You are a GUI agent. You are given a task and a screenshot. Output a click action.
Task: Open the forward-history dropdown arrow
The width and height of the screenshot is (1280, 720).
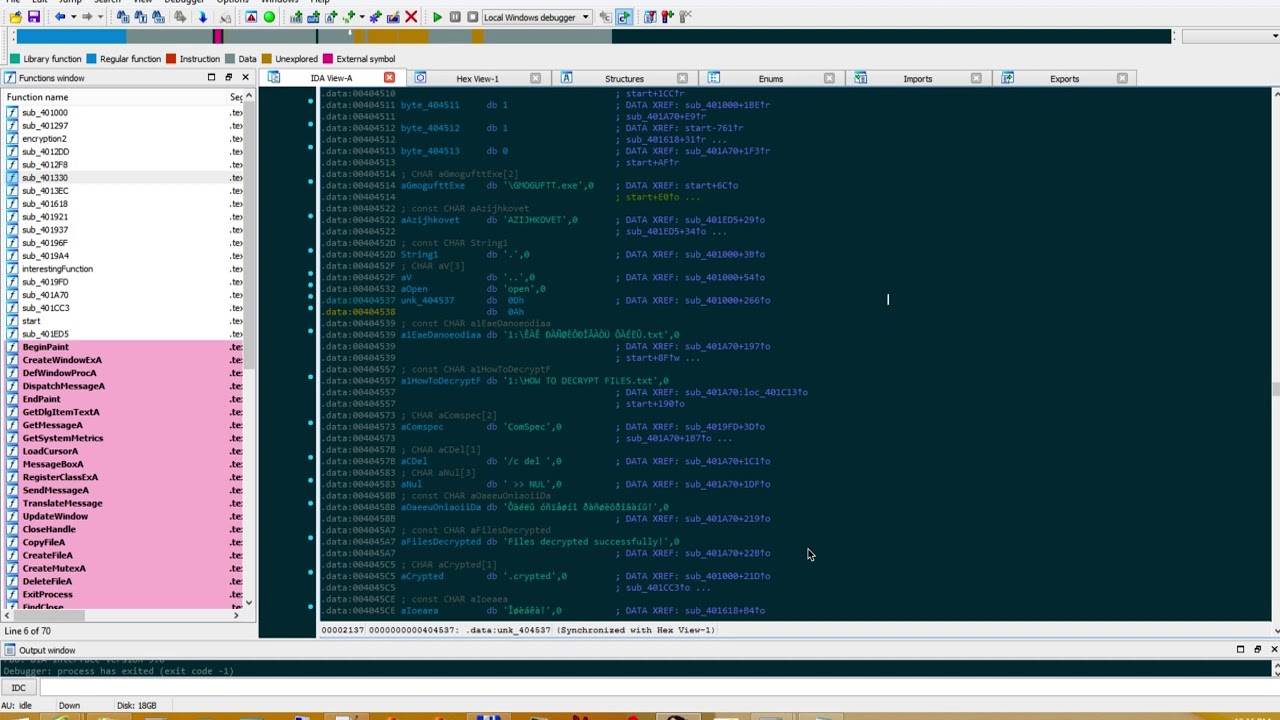(99, 17)
